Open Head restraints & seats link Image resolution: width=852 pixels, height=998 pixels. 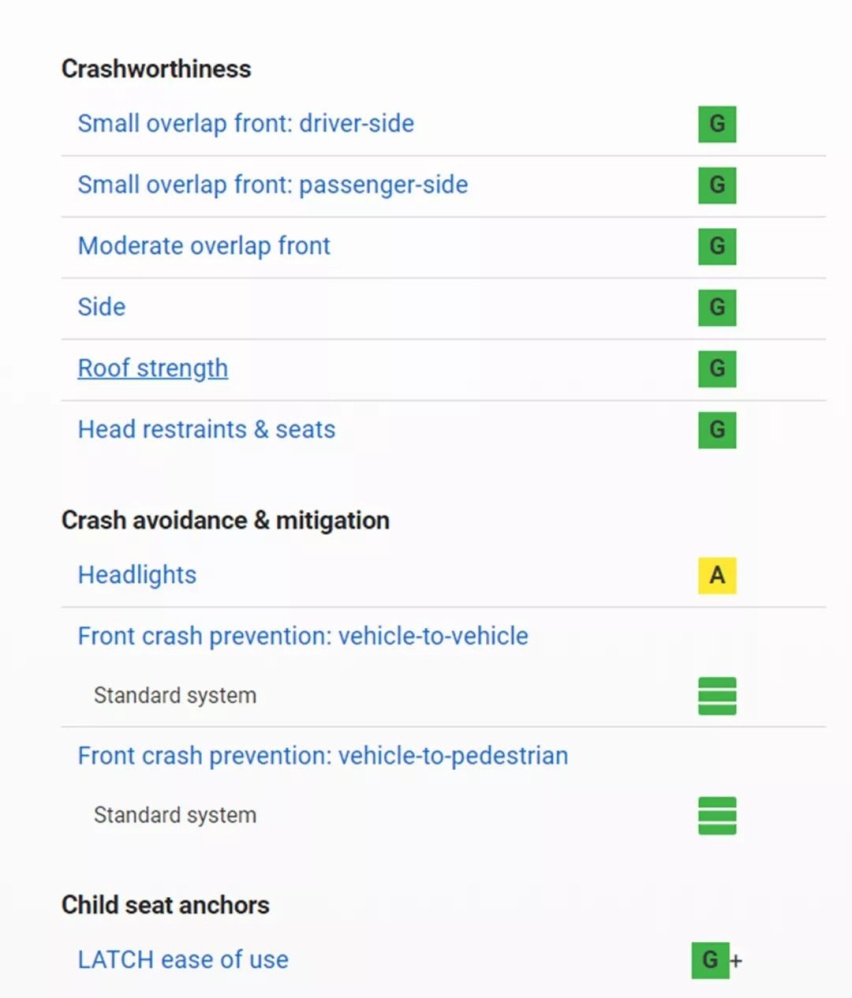(x=206, y=429)
